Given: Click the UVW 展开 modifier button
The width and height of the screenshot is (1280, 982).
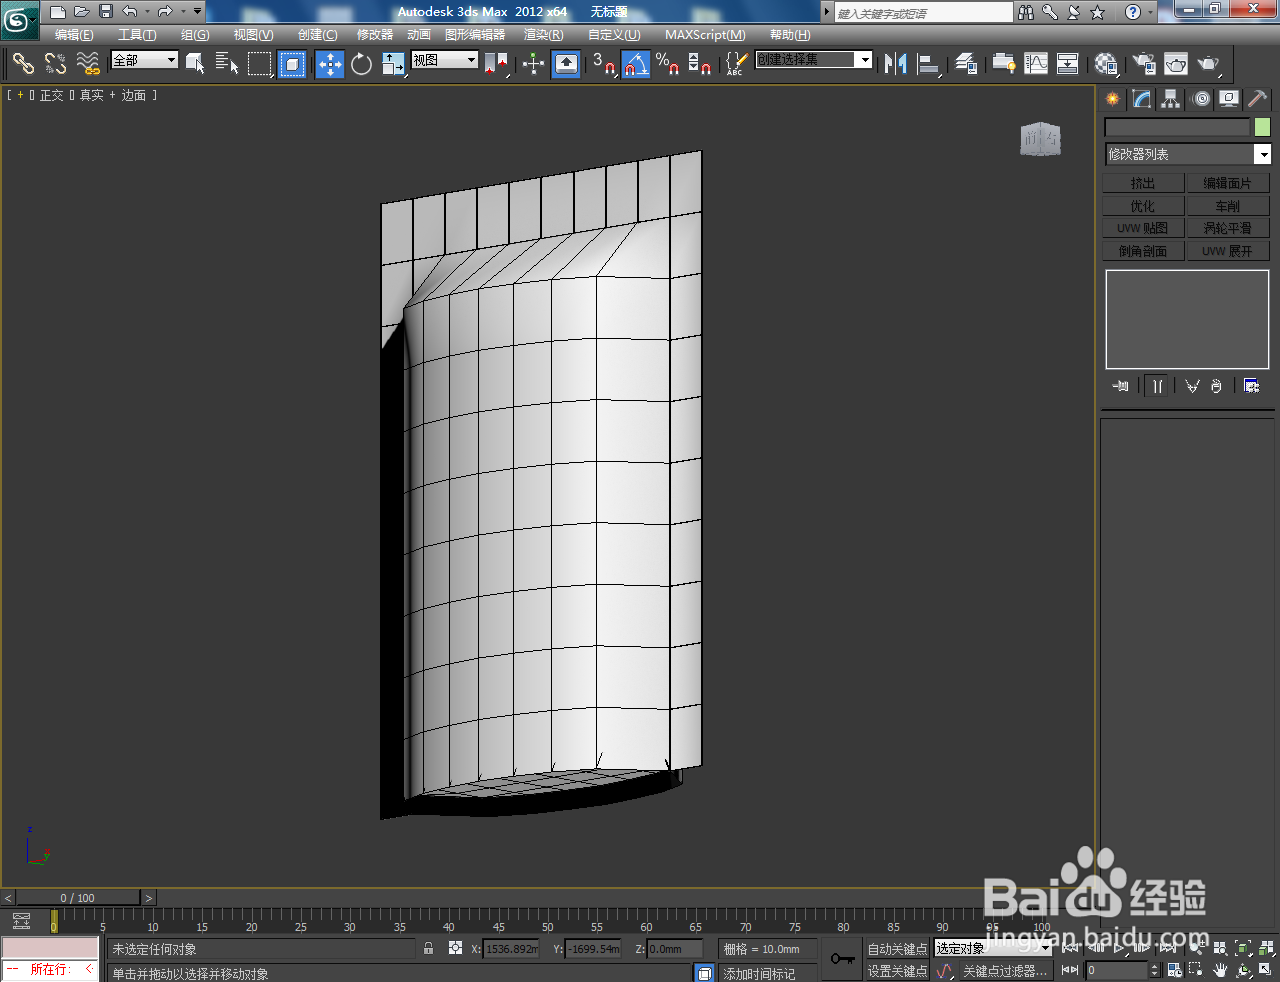Looking at the screenshot, I should (1228, 251).
